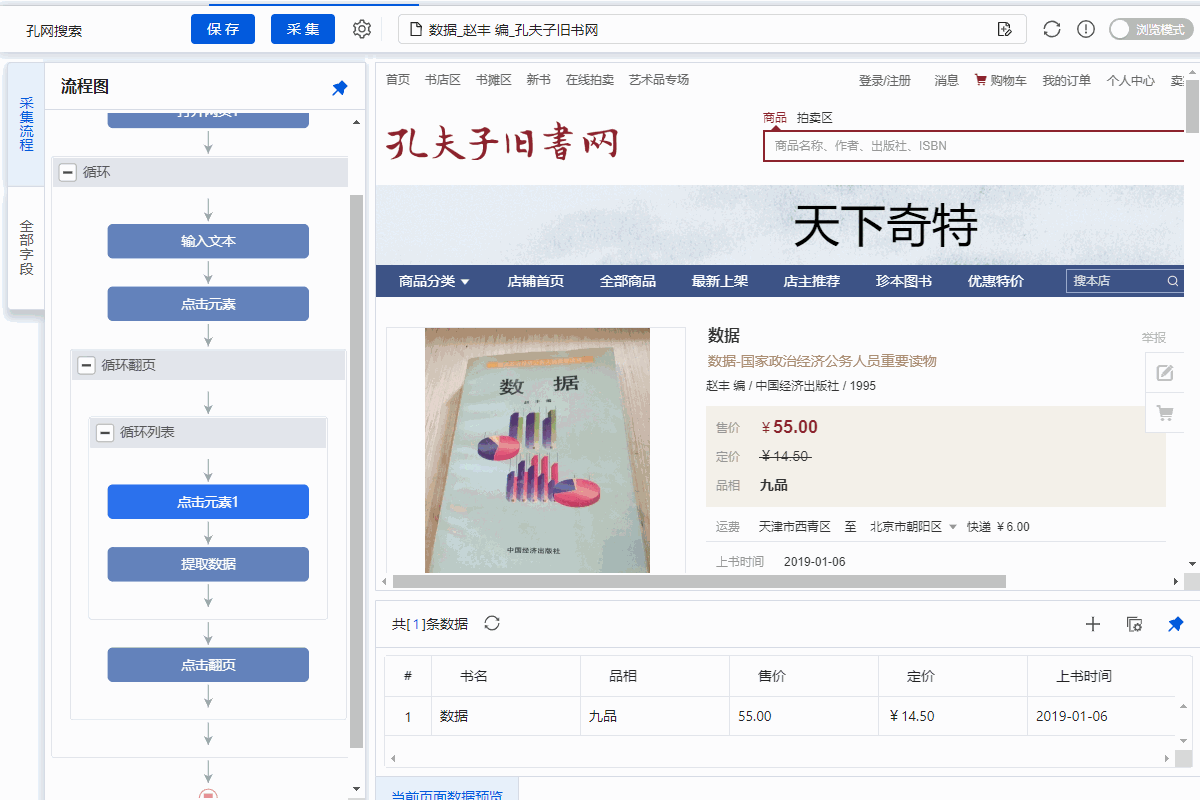Reload the page with the top toolbar refresh icon

pos(1052,29)
